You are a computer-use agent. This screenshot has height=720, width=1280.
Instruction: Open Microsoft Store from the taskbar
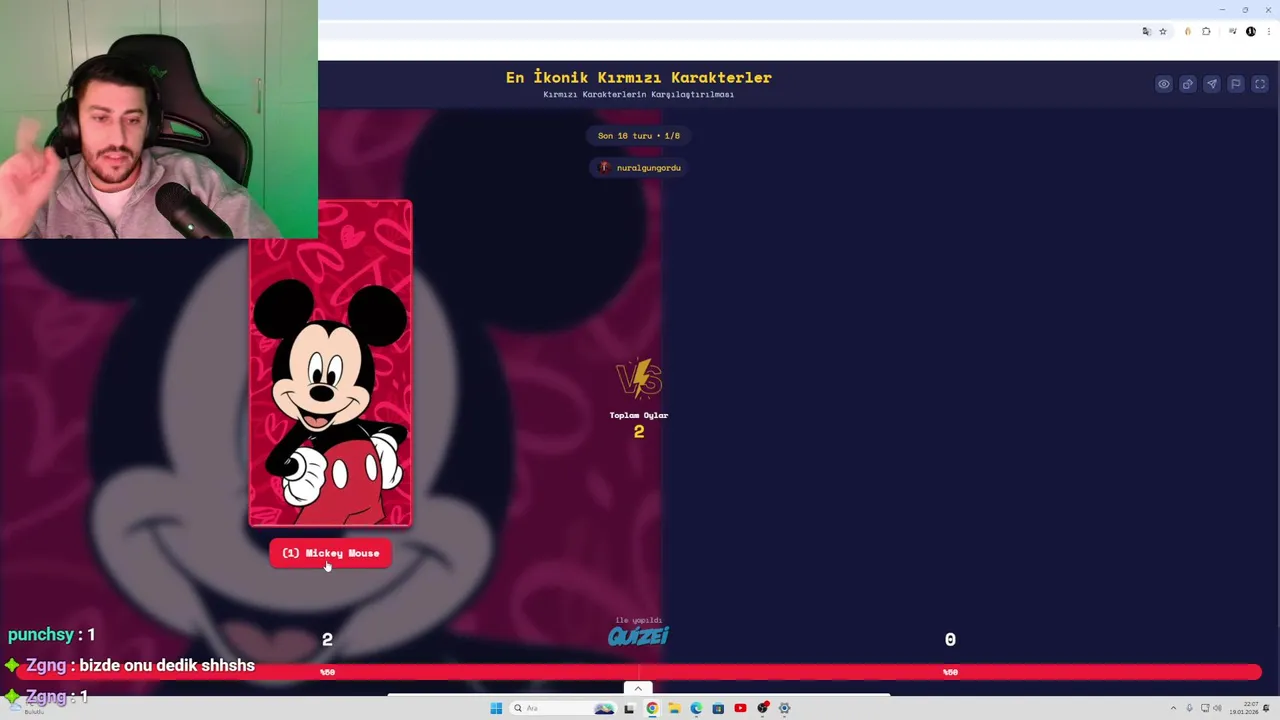click(x=718, y=708)
